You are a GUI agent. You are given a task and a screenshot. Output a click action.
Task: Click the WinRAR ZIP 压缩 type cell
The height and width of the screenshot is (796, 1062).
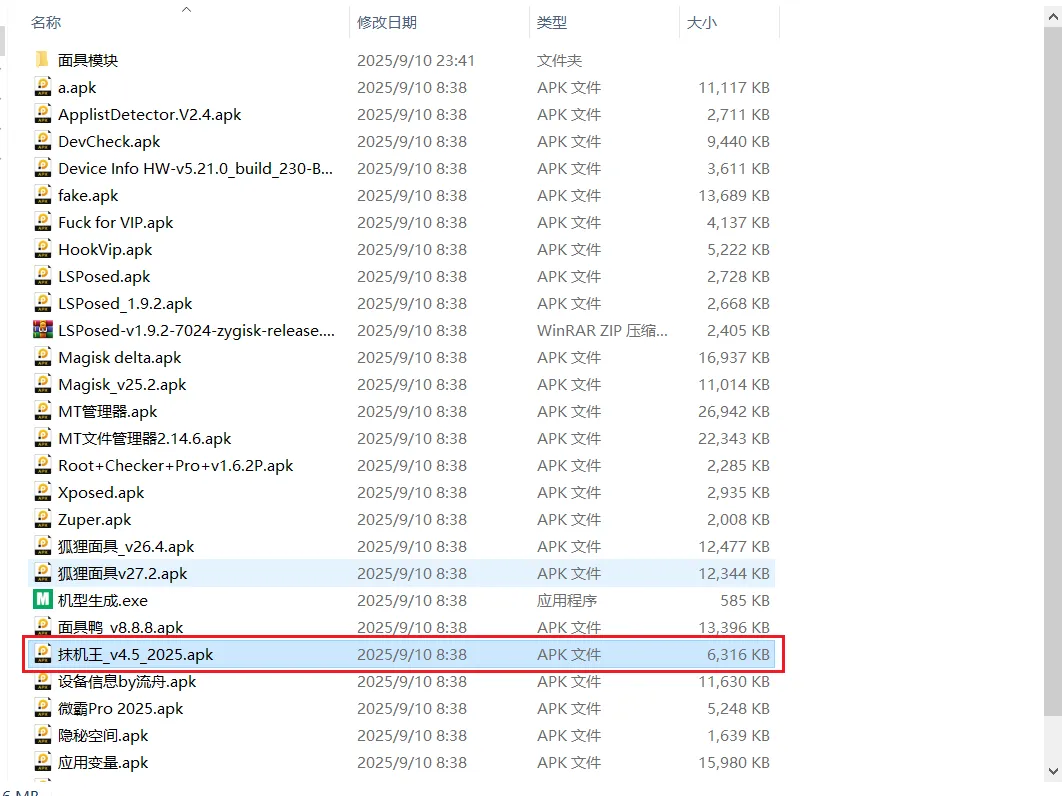coord(602,331)
